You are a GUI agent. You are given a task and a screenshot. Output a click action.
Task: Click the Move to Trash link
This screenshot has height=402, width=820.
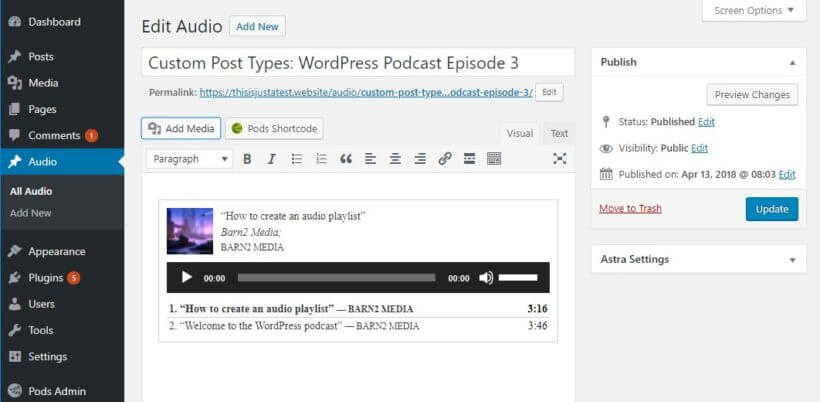(630, 209)
